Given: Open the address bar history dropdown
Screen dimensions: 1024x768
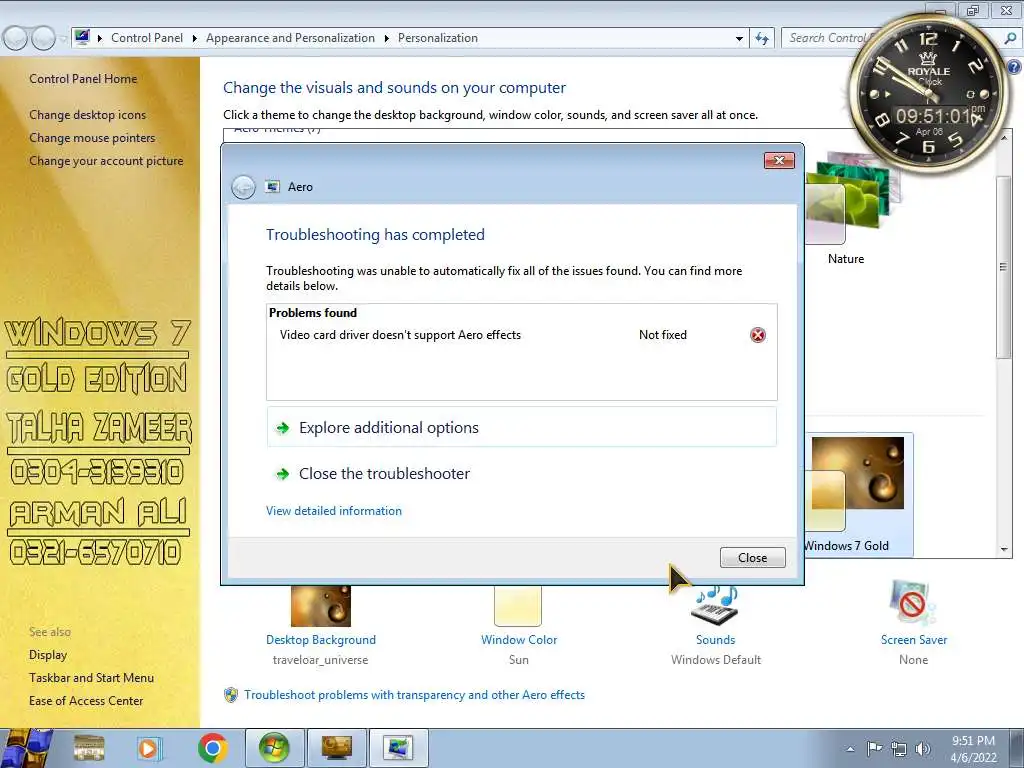Looking at the screenshot, I should click(x=739, y=39).
